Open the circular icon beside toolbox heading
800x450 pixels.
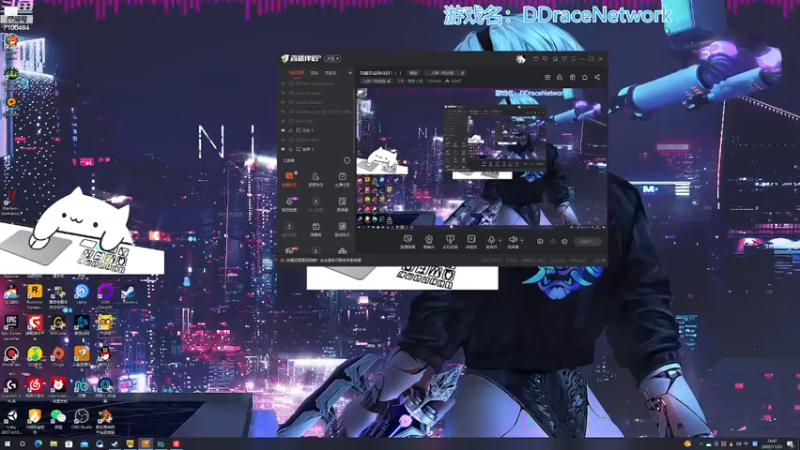tap(347, 160)
